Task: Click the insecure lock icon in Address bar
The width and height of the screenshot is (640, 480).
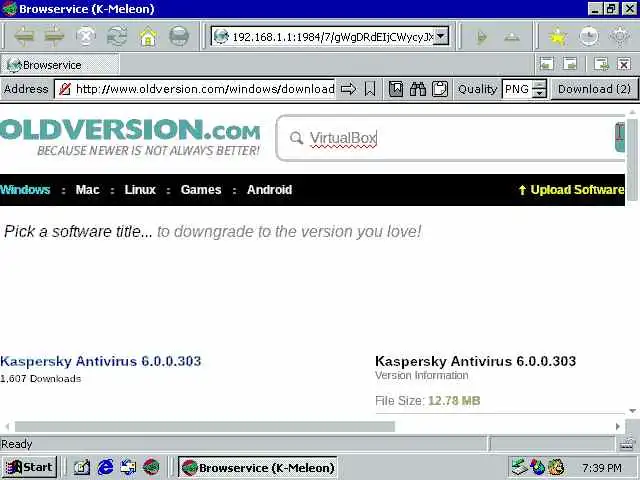Action: pos(65,89)
